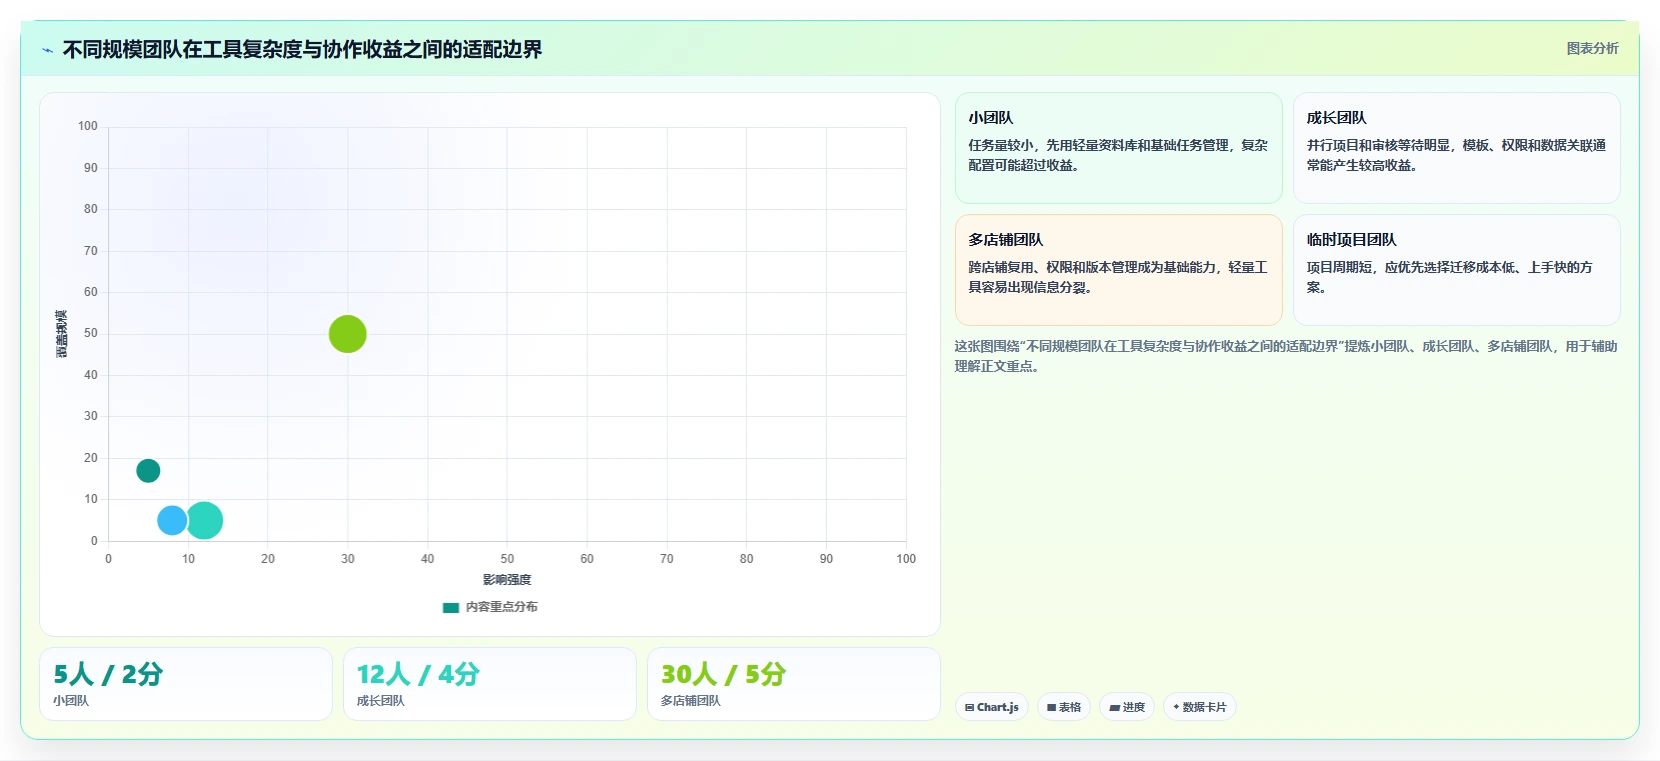Select the turquoise bubble near influence 12
Screen dimensions: 1660x761
[204, 520]
